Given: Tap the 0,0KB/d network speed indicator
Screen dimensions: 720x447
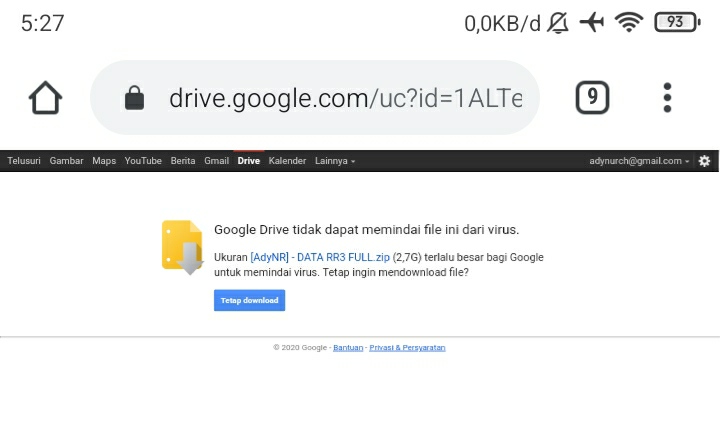Looking at the screenshot, I should pyautogui.click(x=502, y=23).
